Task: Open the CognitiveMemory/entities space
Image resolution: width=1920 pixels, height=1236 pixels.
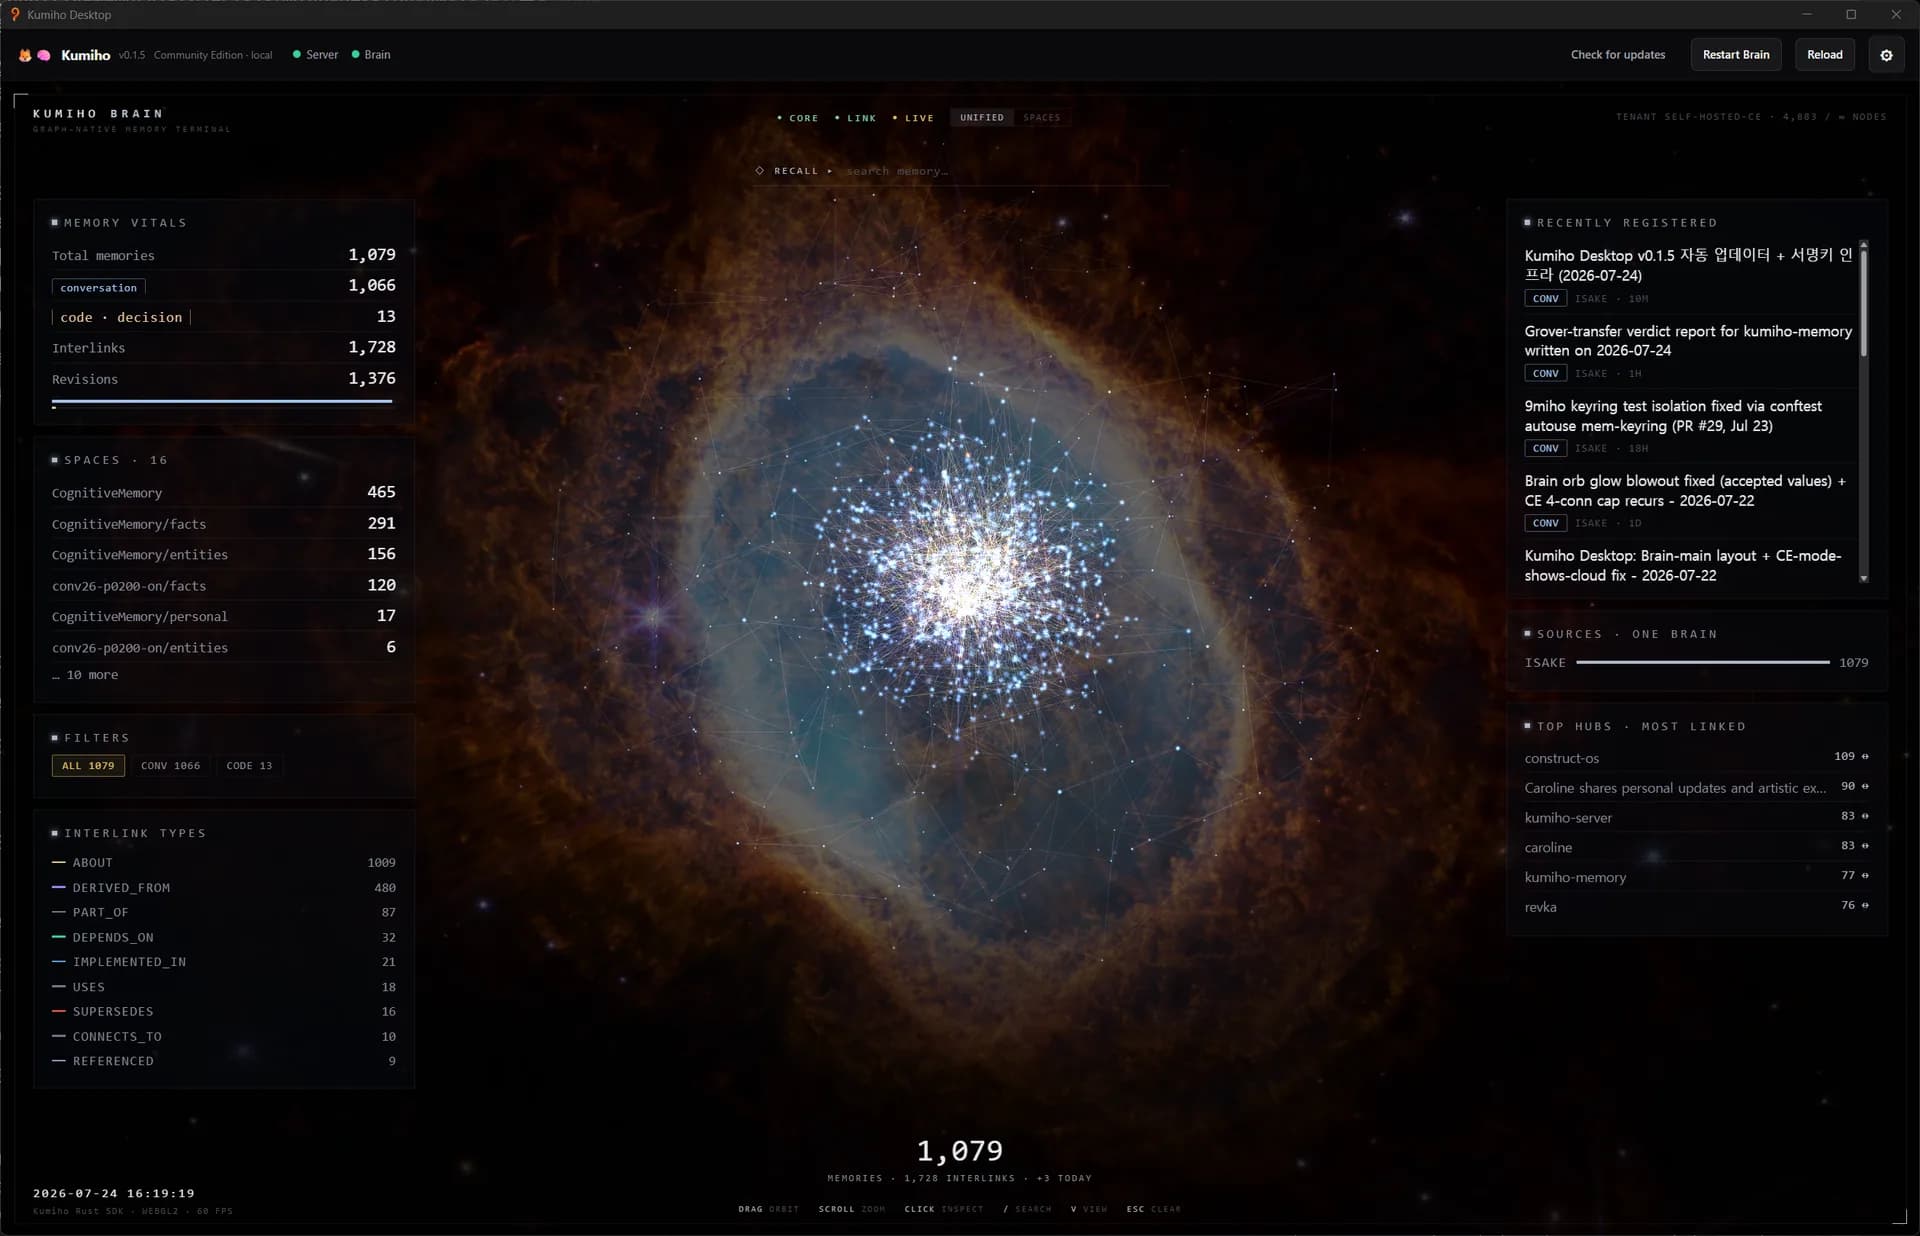Action: click(223, 555)
